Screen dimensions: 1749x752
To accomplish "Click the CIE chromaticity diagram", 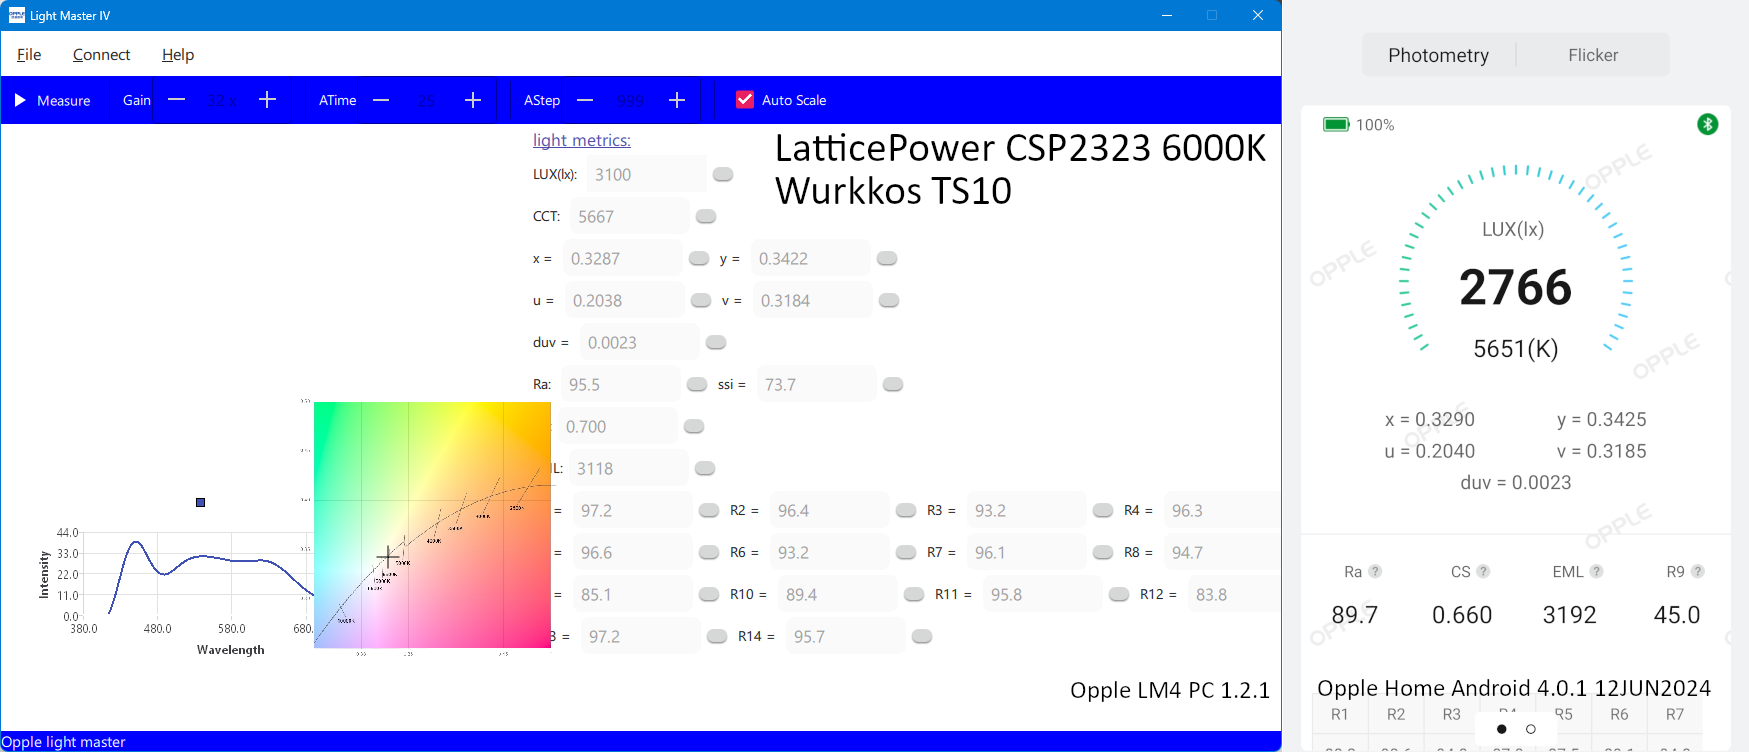I will point(432,525).
